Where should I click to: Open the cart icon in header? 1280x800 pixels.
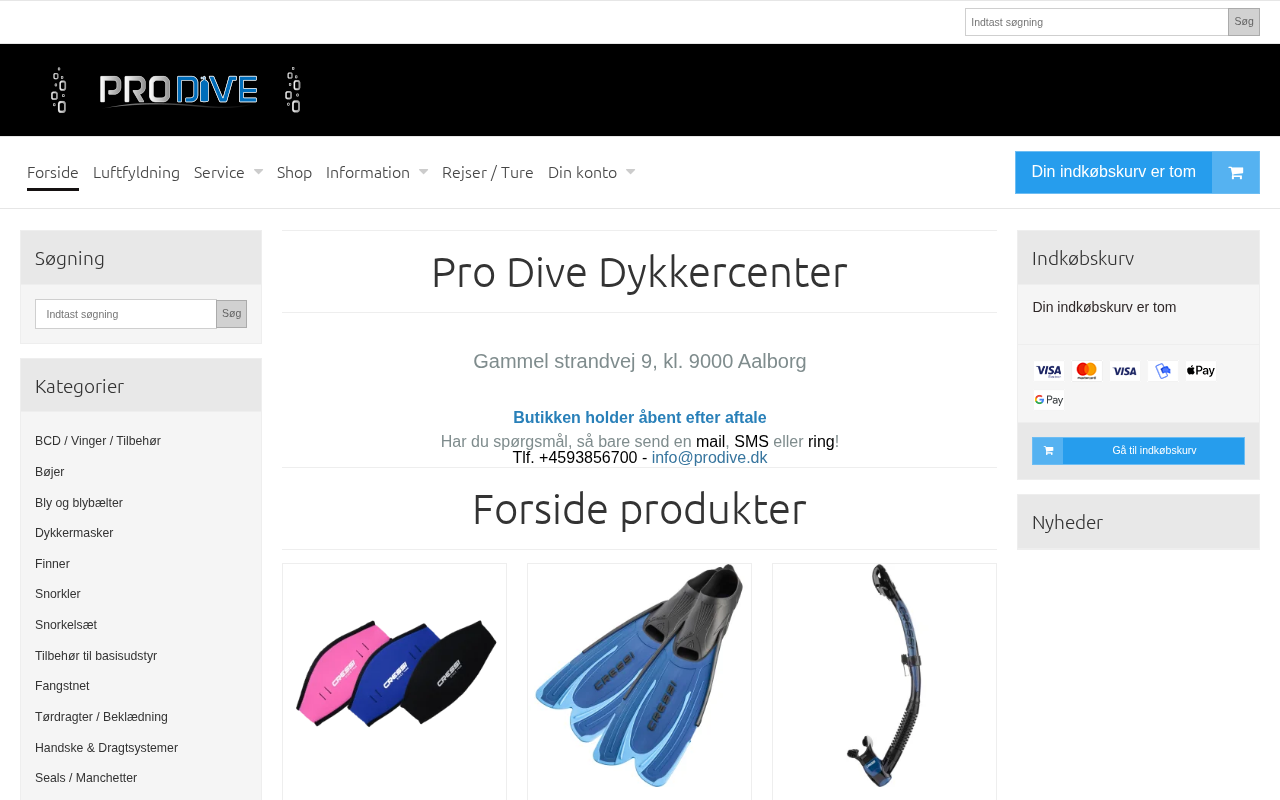[x=1235, y=172]
